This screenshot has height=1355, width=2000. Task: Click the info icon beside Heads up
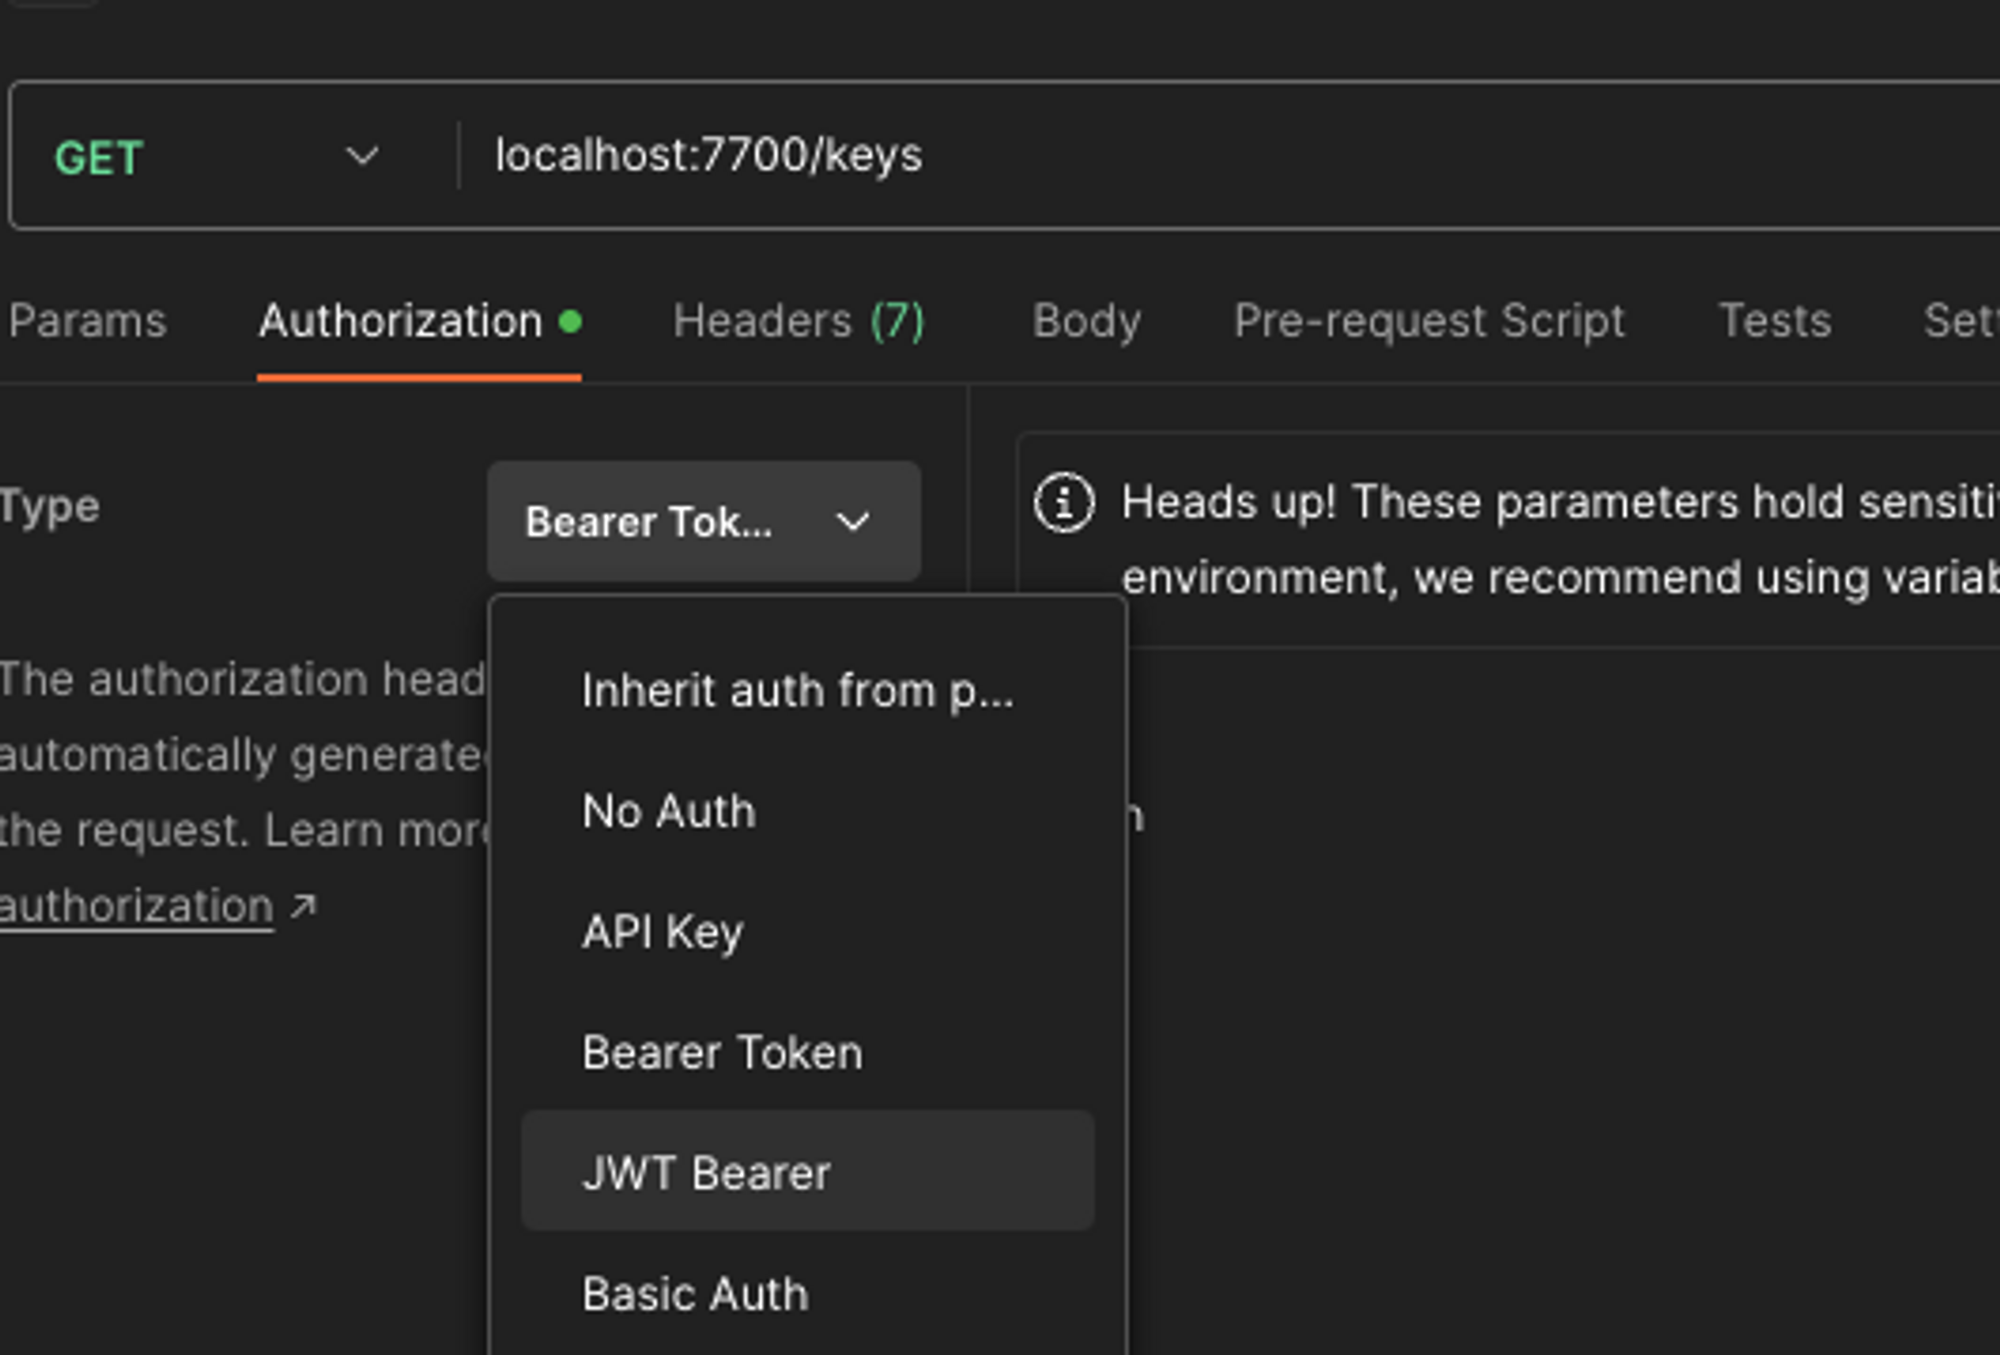click(1063, 502)
